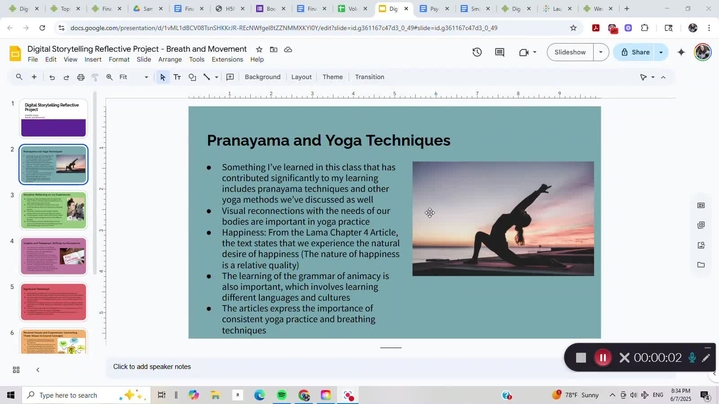Screen dimensions: 719x404
Task: Click the undo arrow in toolbar
Action: pyautogui.click(x=52, y=77)
